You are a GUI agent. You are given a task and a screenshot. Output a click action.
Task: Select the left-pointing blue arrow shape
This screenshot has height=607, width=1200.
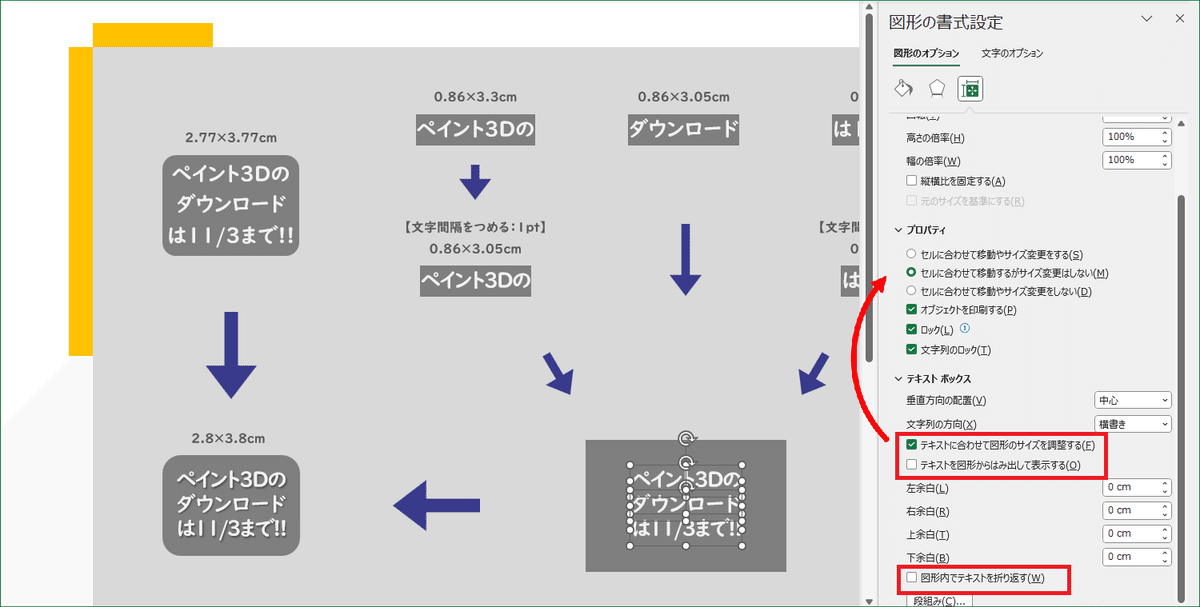point(437,507)
